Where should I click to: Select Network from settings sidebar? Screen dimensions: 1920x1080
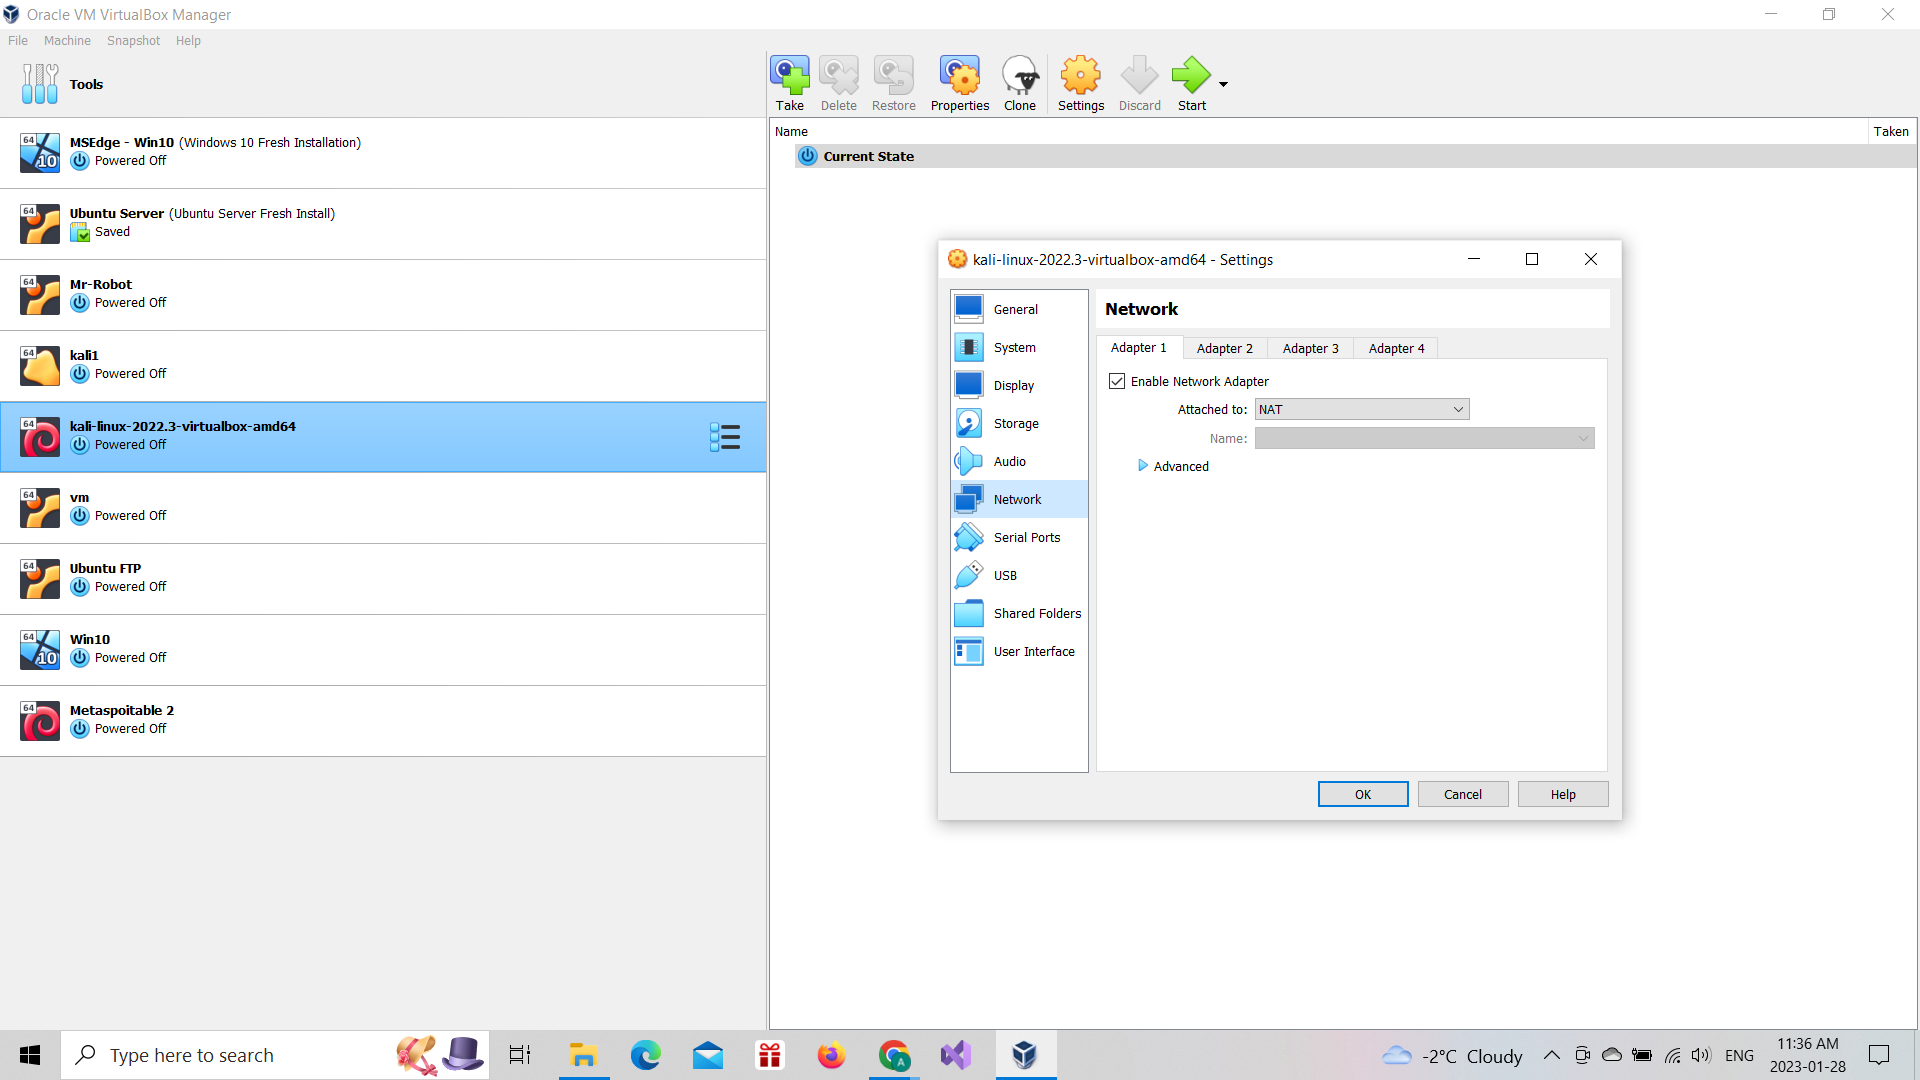pos(1018,498)
